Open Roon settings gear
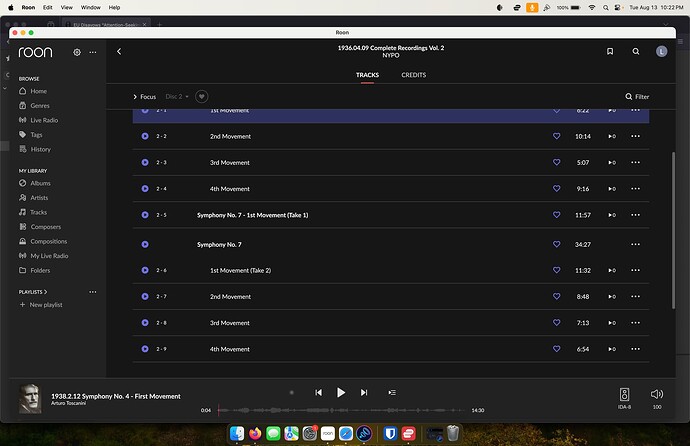This screenshot has width=690, height=446. click(x=77, y=52)
